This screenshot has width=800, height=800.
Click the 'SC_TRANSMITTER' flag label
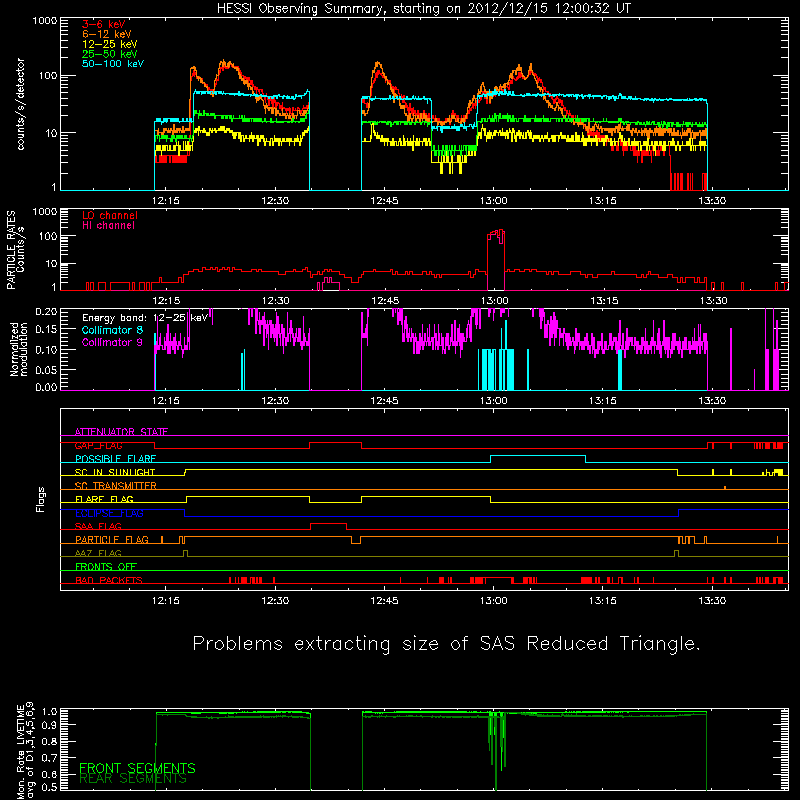pyautogui.click(x=116, y=486)
